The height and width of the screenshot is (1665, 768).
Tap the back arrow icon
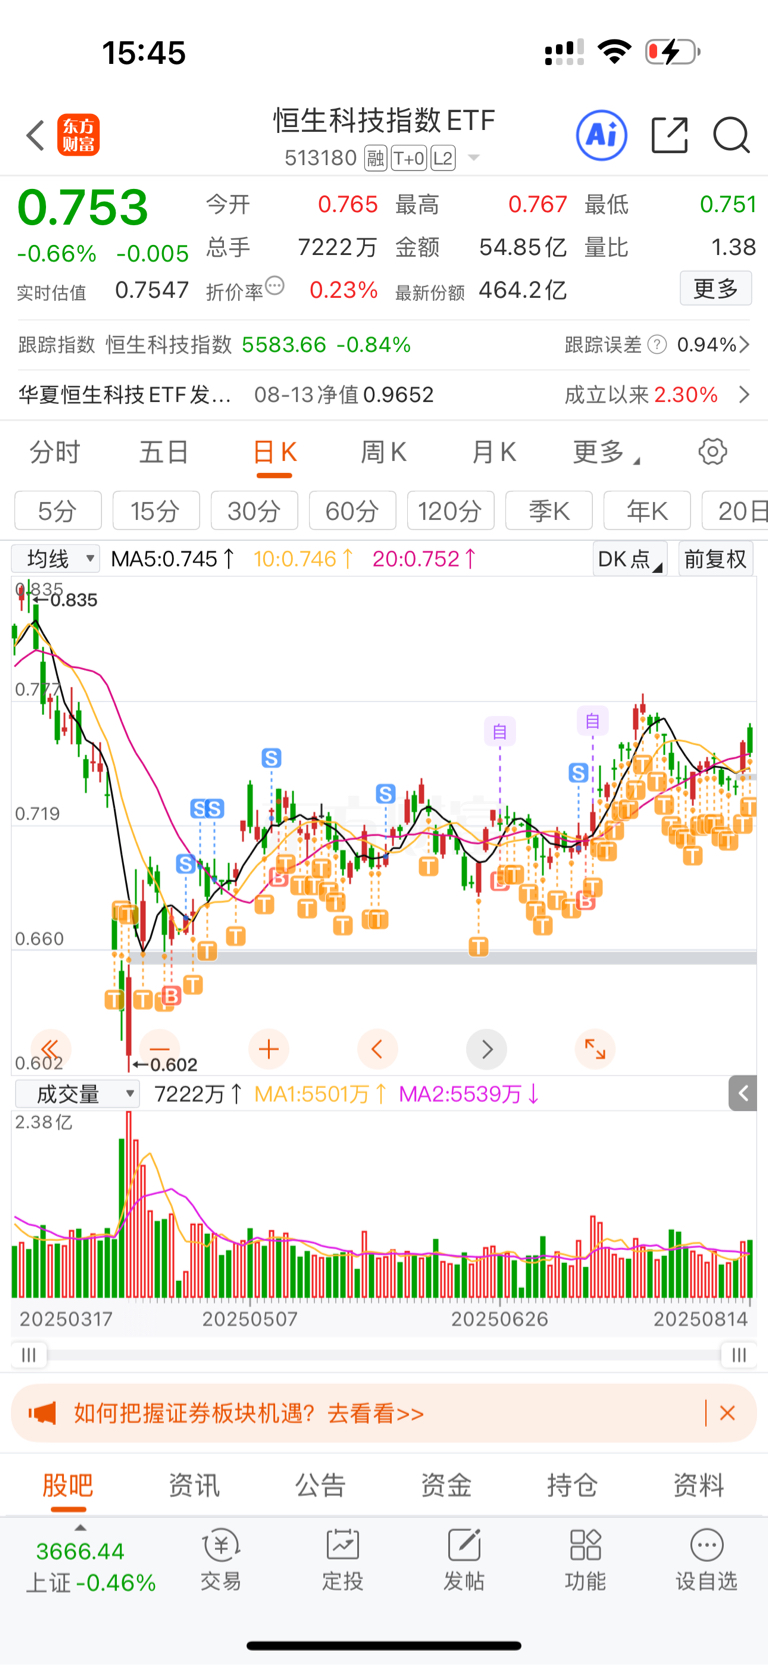point(36,135)
